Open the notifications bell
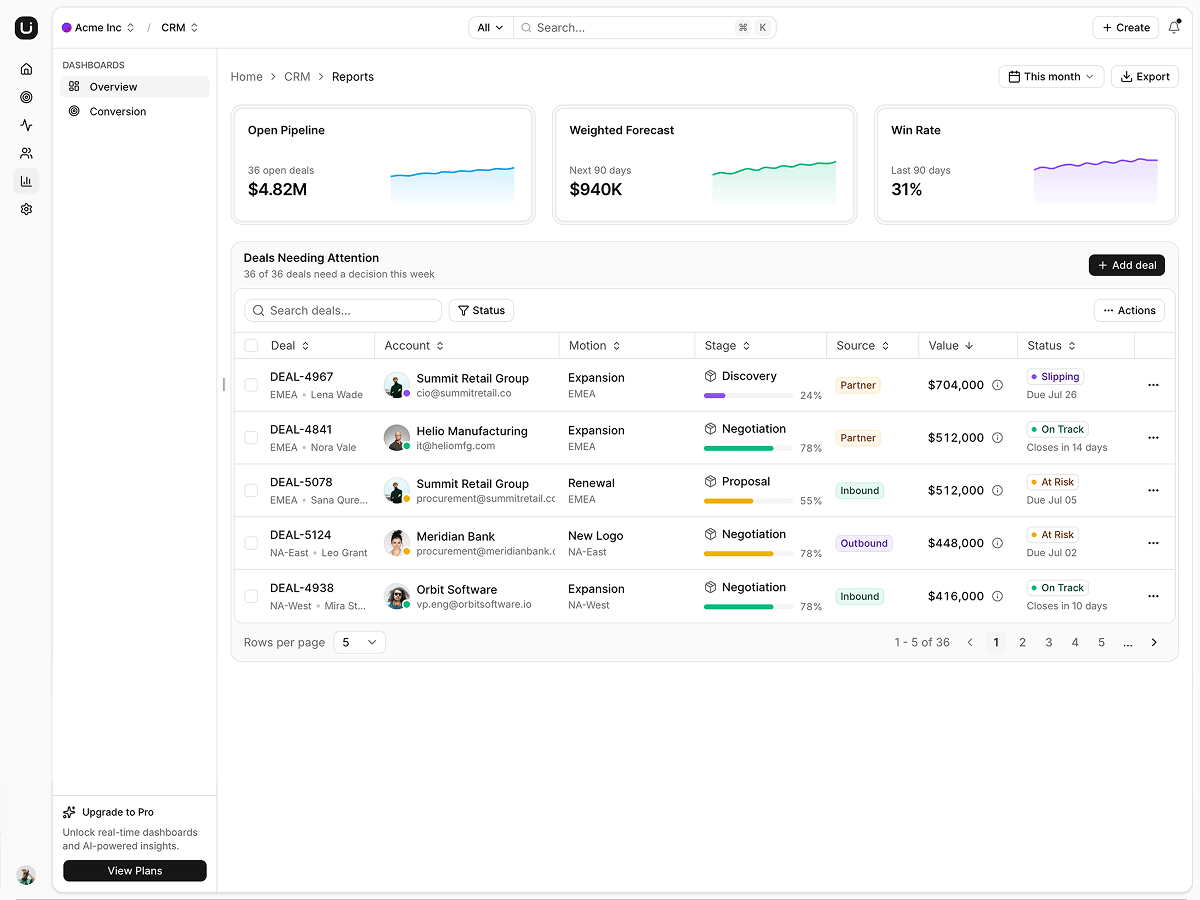1200x900 pixels. point(1174,28)
